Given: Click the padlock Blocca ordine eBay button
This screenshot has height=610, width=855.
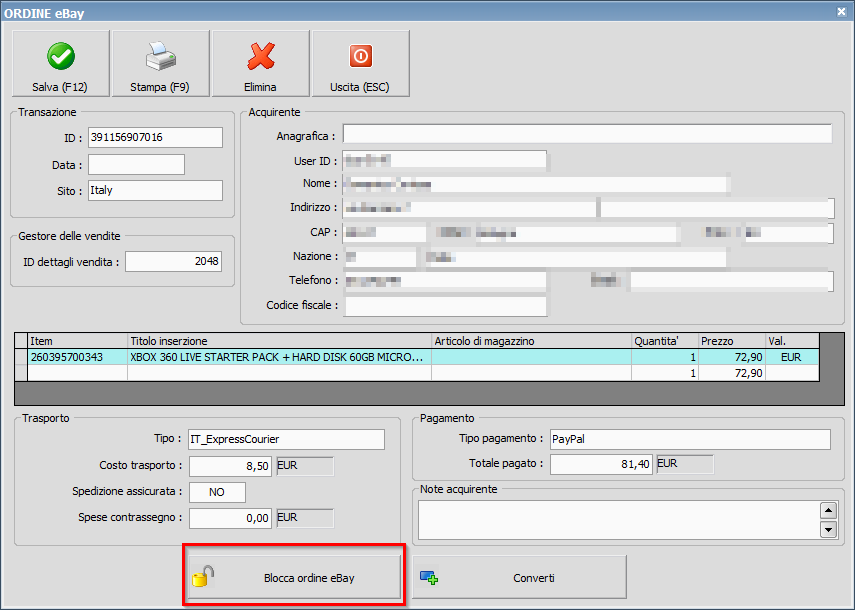Looking at the screenshot, I should pyautogui.click(x=294, y=577).
